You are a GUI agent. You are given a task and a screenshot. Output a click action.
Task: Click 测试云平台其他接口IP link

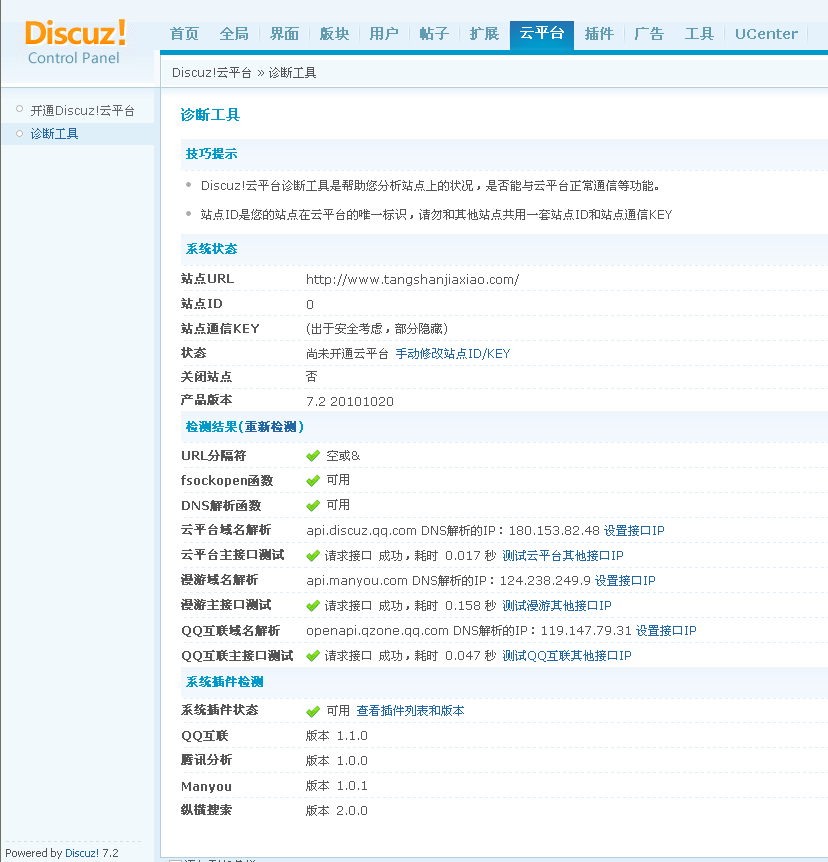563,556
